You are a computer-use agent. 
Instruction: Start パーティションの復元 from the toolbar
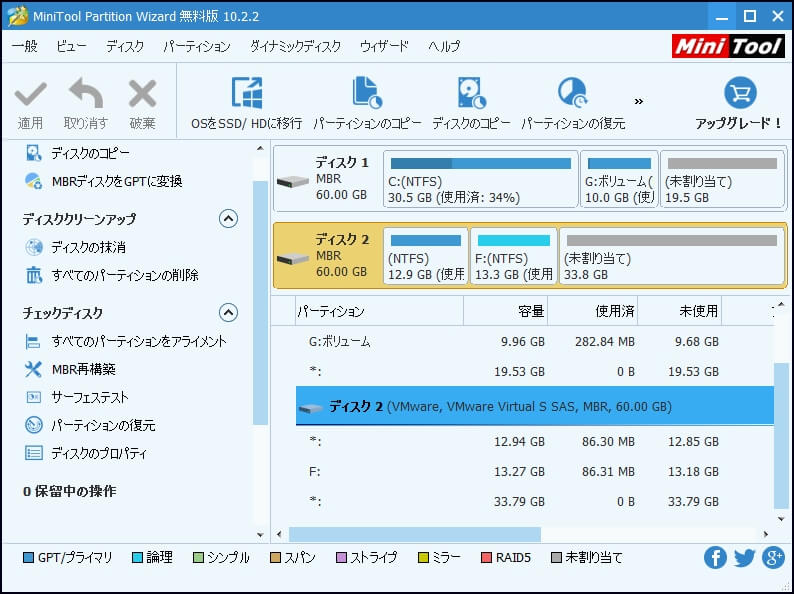(x=573, y=93)
